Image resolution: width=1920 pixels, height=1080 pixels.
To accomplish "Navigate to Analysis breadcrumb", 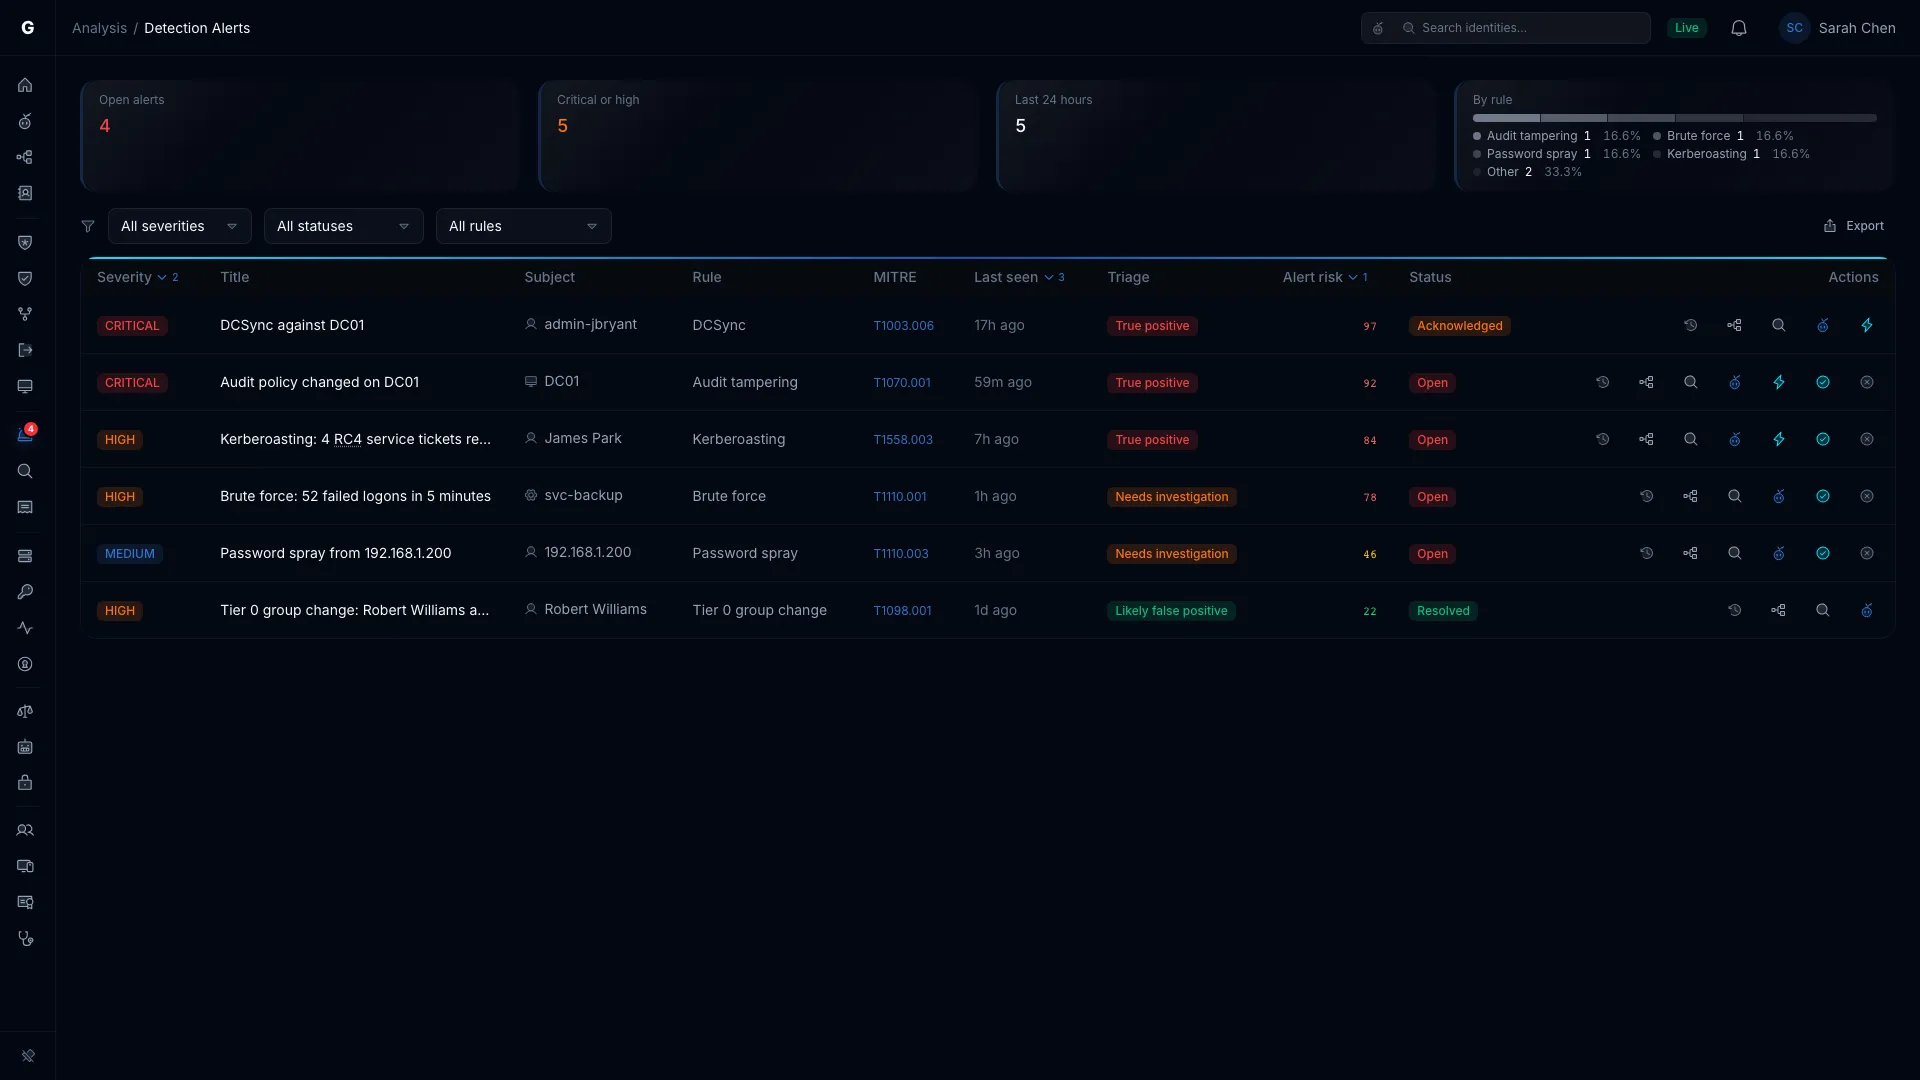I will coord(99,28).
